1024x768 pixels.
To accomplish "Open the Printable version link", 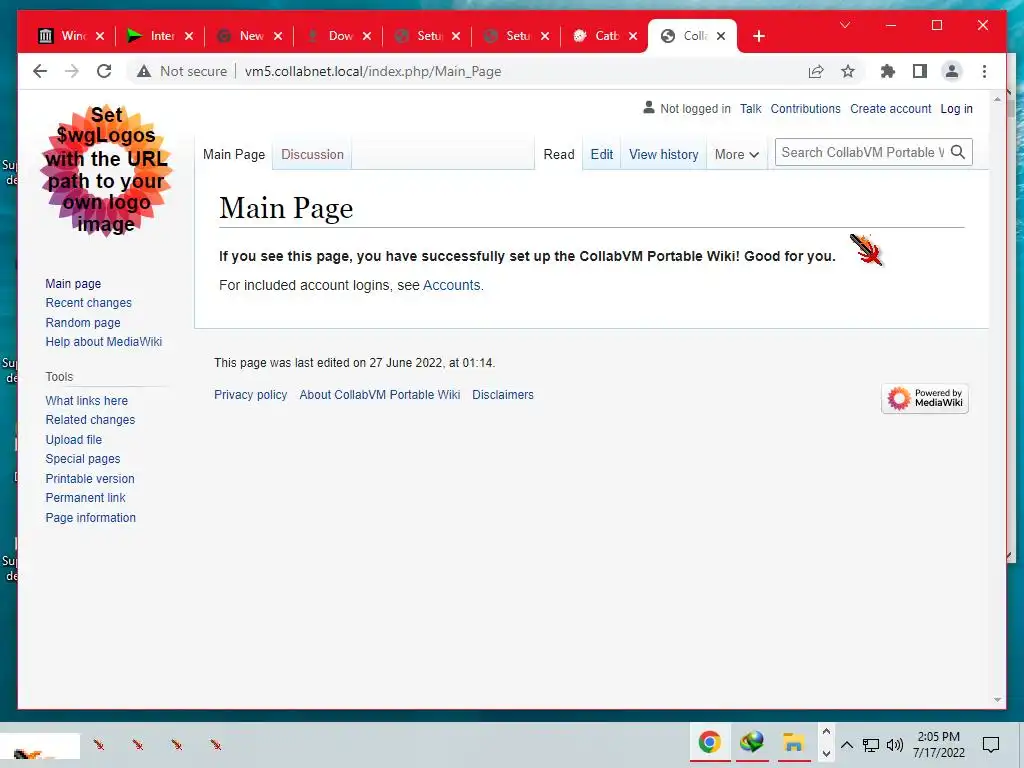I will pyautogui.click(x=89, y=479).
